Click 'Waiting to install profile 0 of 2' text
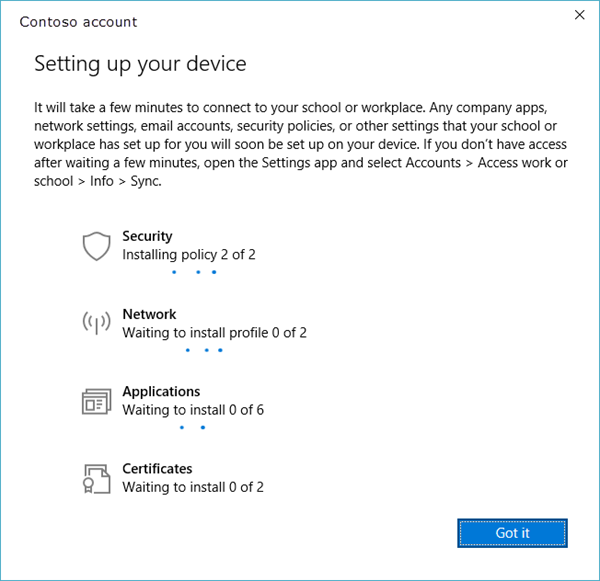The height and width of the screenshot is (581, 600). coord(214,332)
